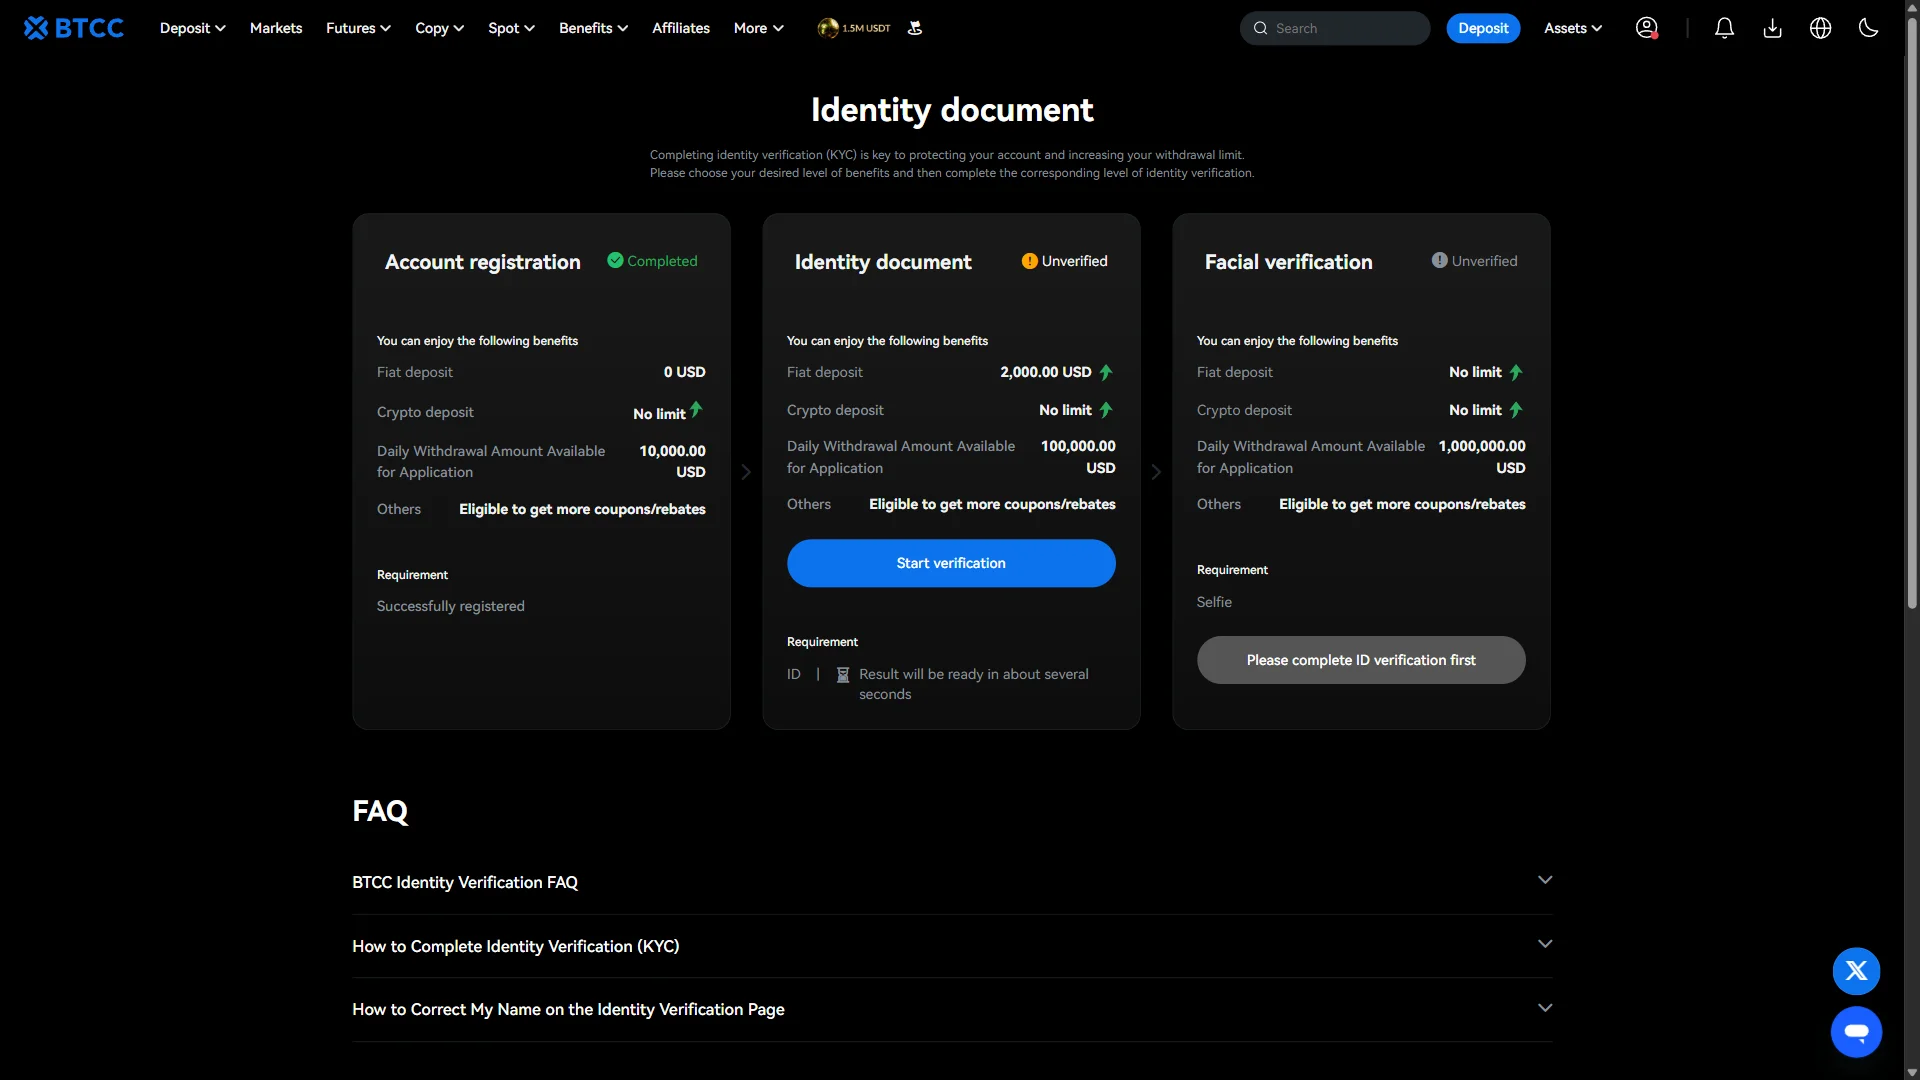This screenshot has width=1920, height=1080.
Task: Start identity document verification
Action: [x=951, y=563]
